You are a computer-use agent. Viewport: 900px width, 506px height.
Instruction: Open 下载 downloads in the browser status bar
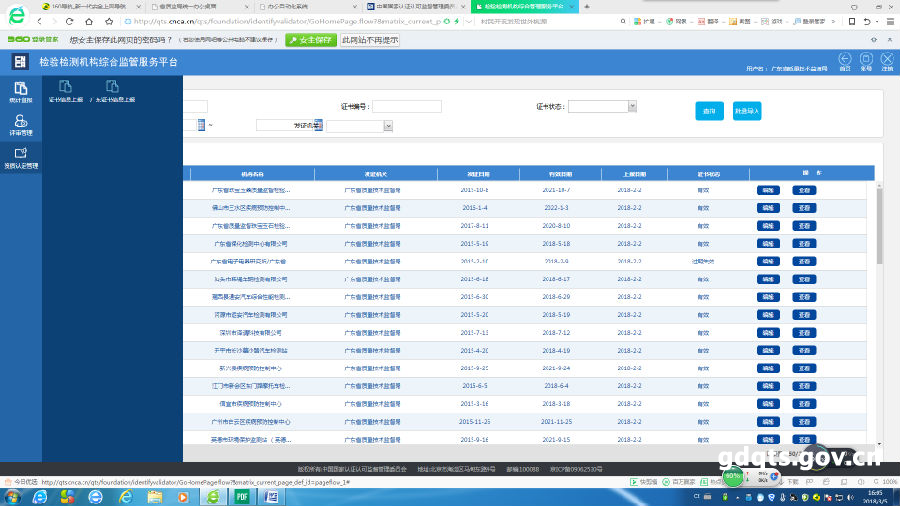point(788,482)
